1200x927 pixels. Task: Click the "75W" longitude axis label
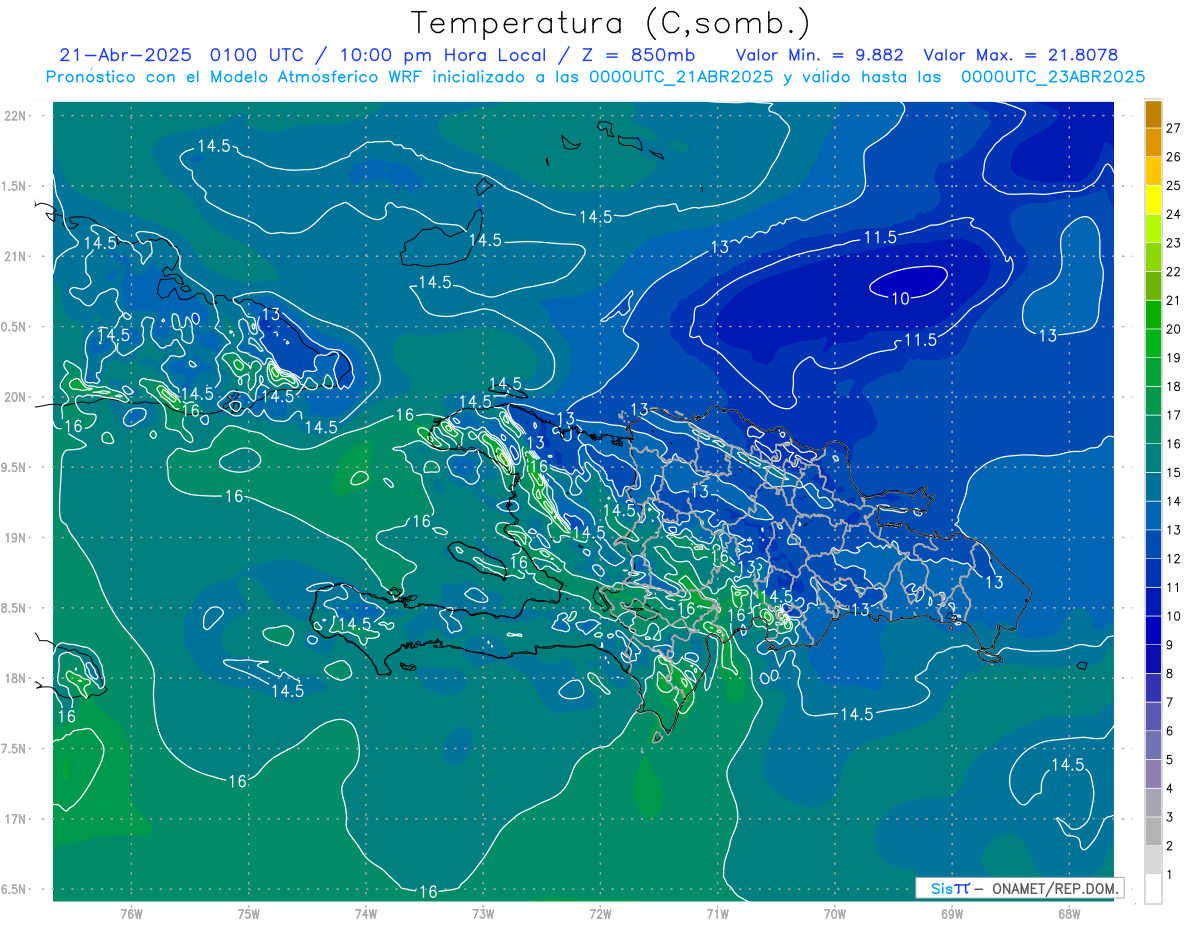(248, 912)
